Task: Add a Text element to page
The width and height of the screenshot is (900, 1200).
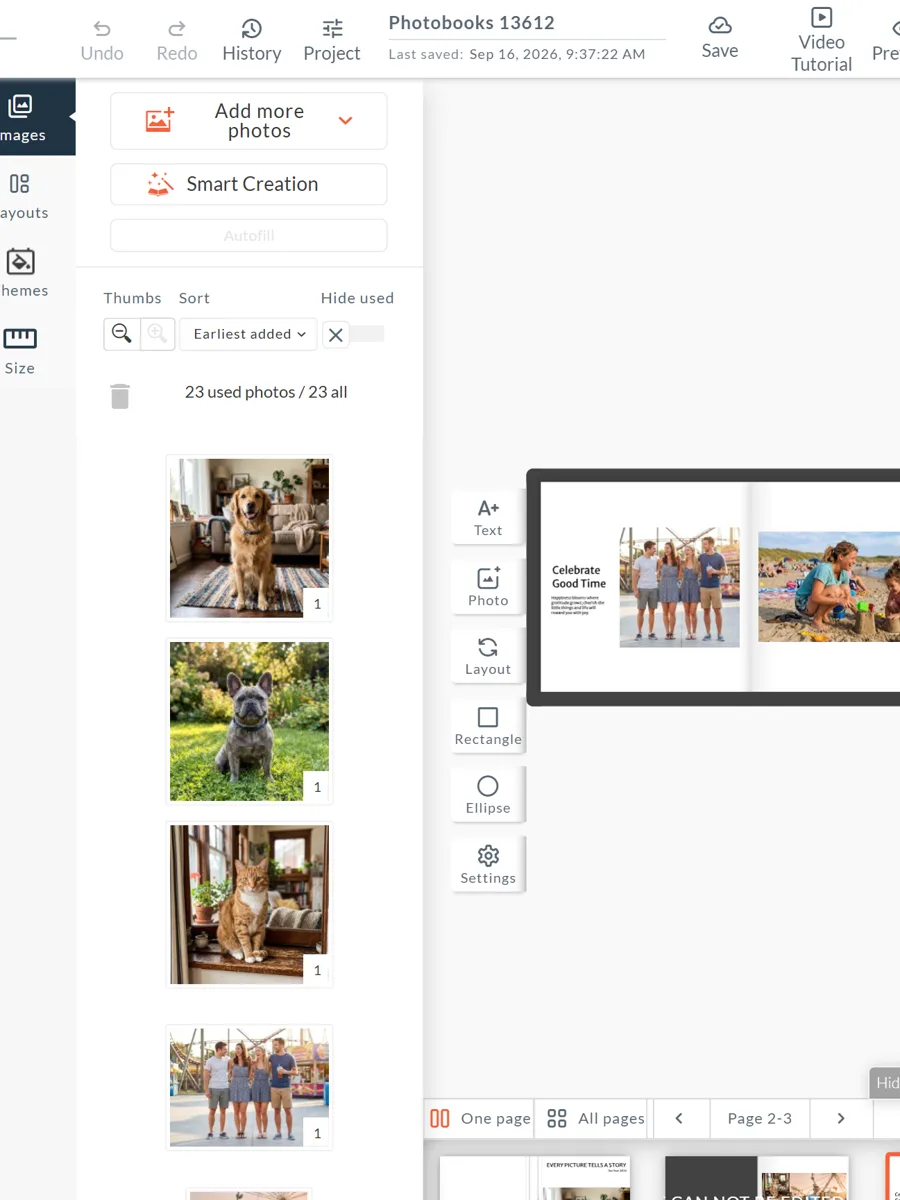Action: click(488, 517)
